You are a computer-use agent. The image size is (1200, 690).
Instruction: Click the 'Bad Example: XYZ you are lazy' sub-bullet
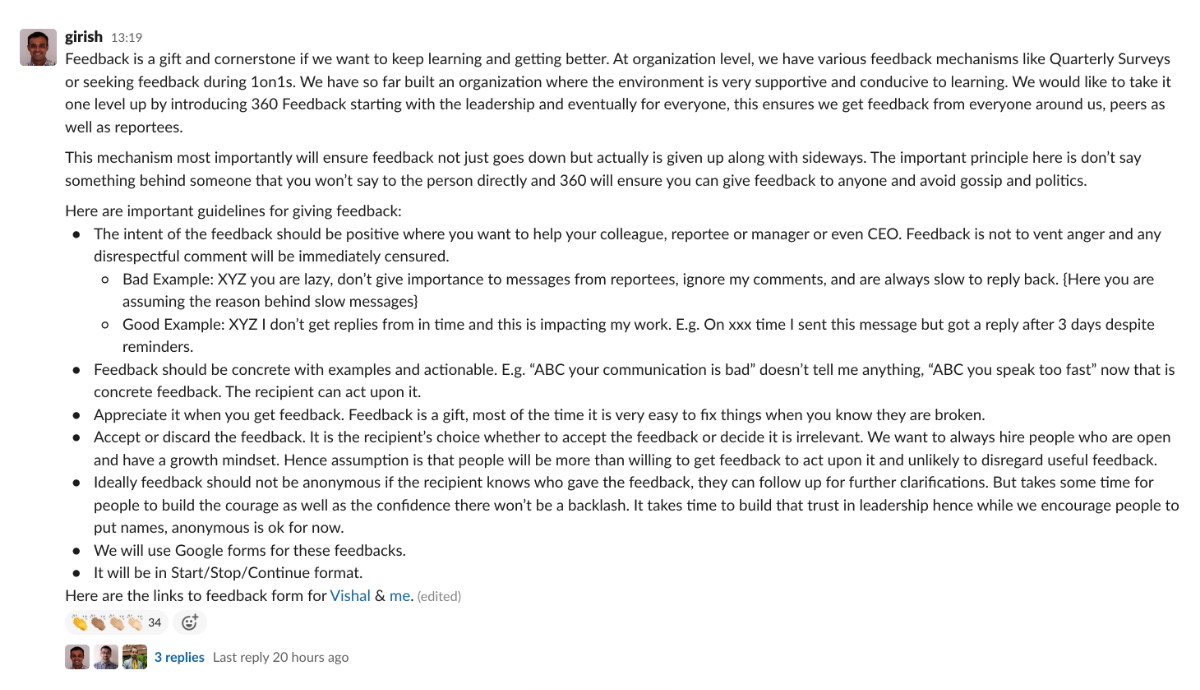point(400,279)
